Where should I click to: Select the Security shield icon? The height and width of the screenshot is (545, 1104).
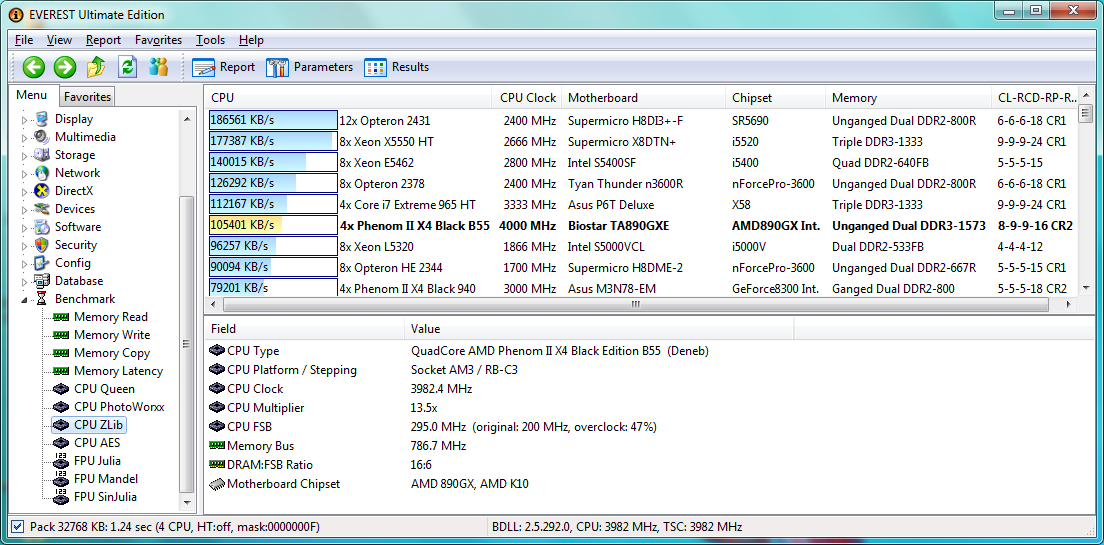pyautogui.click(x=42, y=245)
